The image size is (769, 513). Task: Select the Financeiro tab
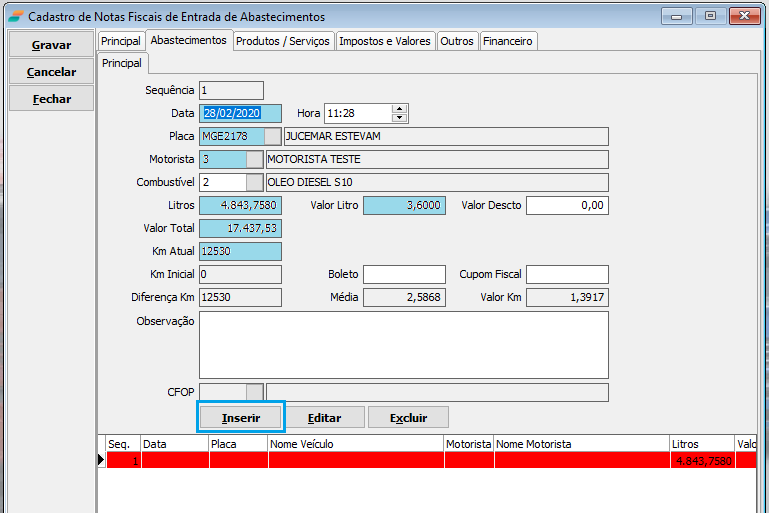509,41
